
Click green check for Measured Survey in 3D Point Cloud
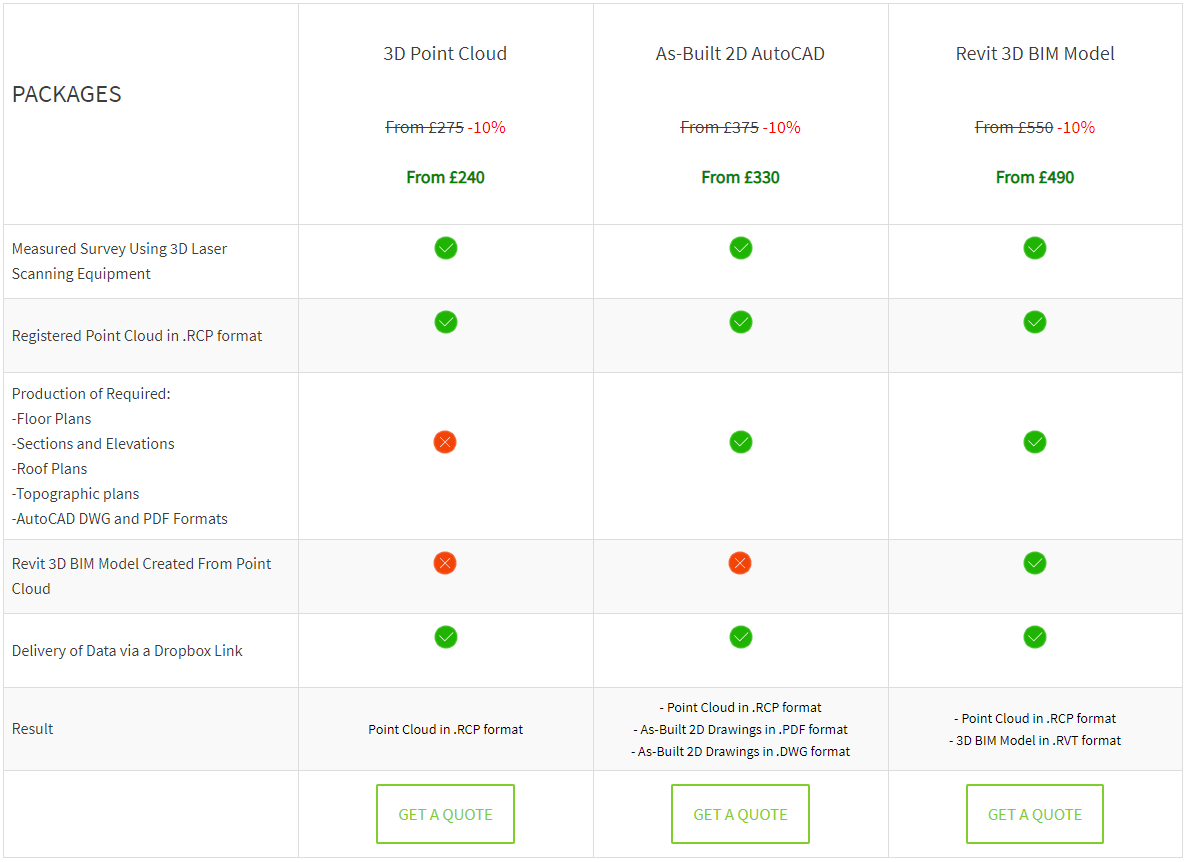pos(446,248)
